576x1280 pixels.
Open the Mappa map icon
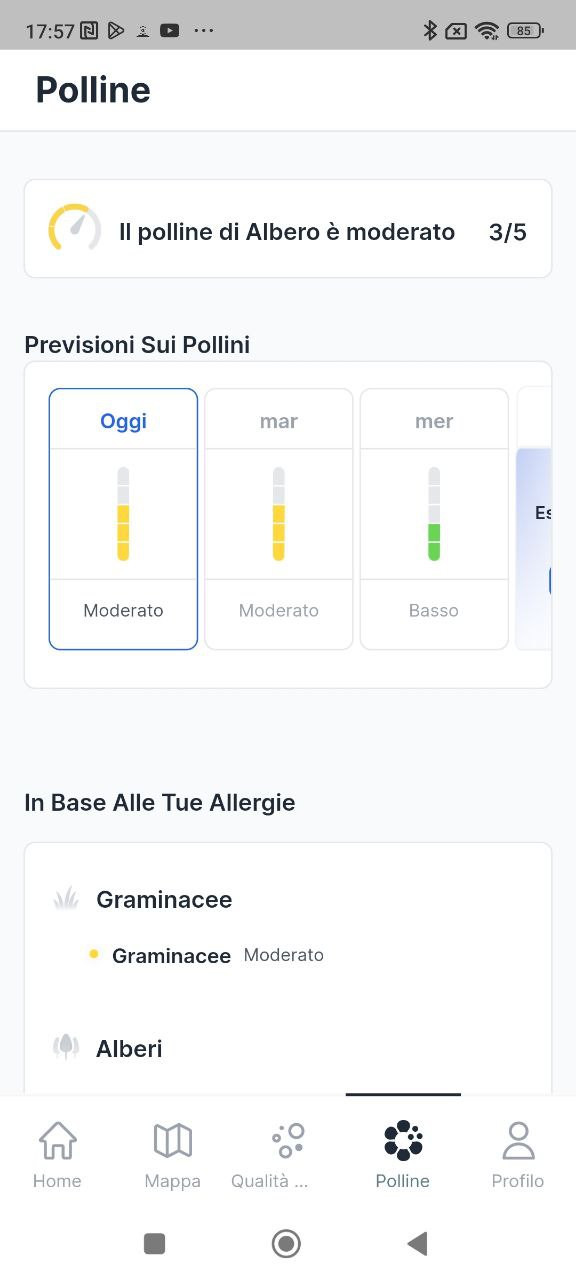172,1140
